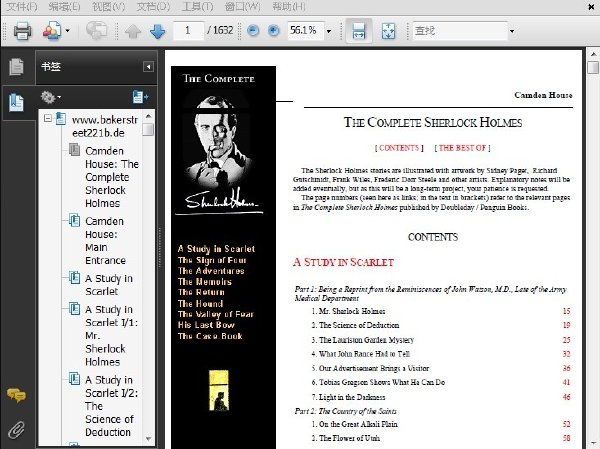Open the Find options dropdown arrow
The width and height of the screenshot is (600, 449).
click(512, 31)
